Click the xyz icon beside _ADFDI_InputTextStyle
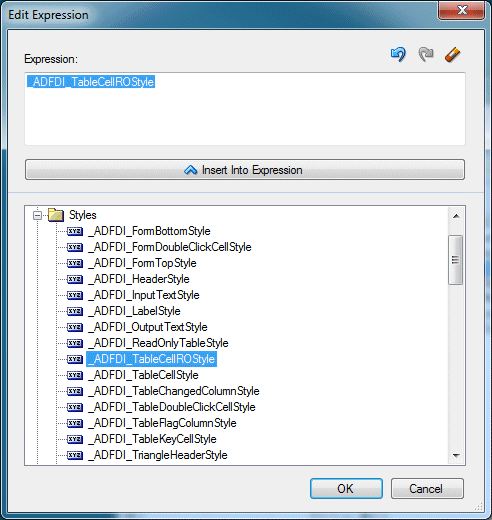The width and height of the screenshot is (492, 520). [x=75, y=295]
